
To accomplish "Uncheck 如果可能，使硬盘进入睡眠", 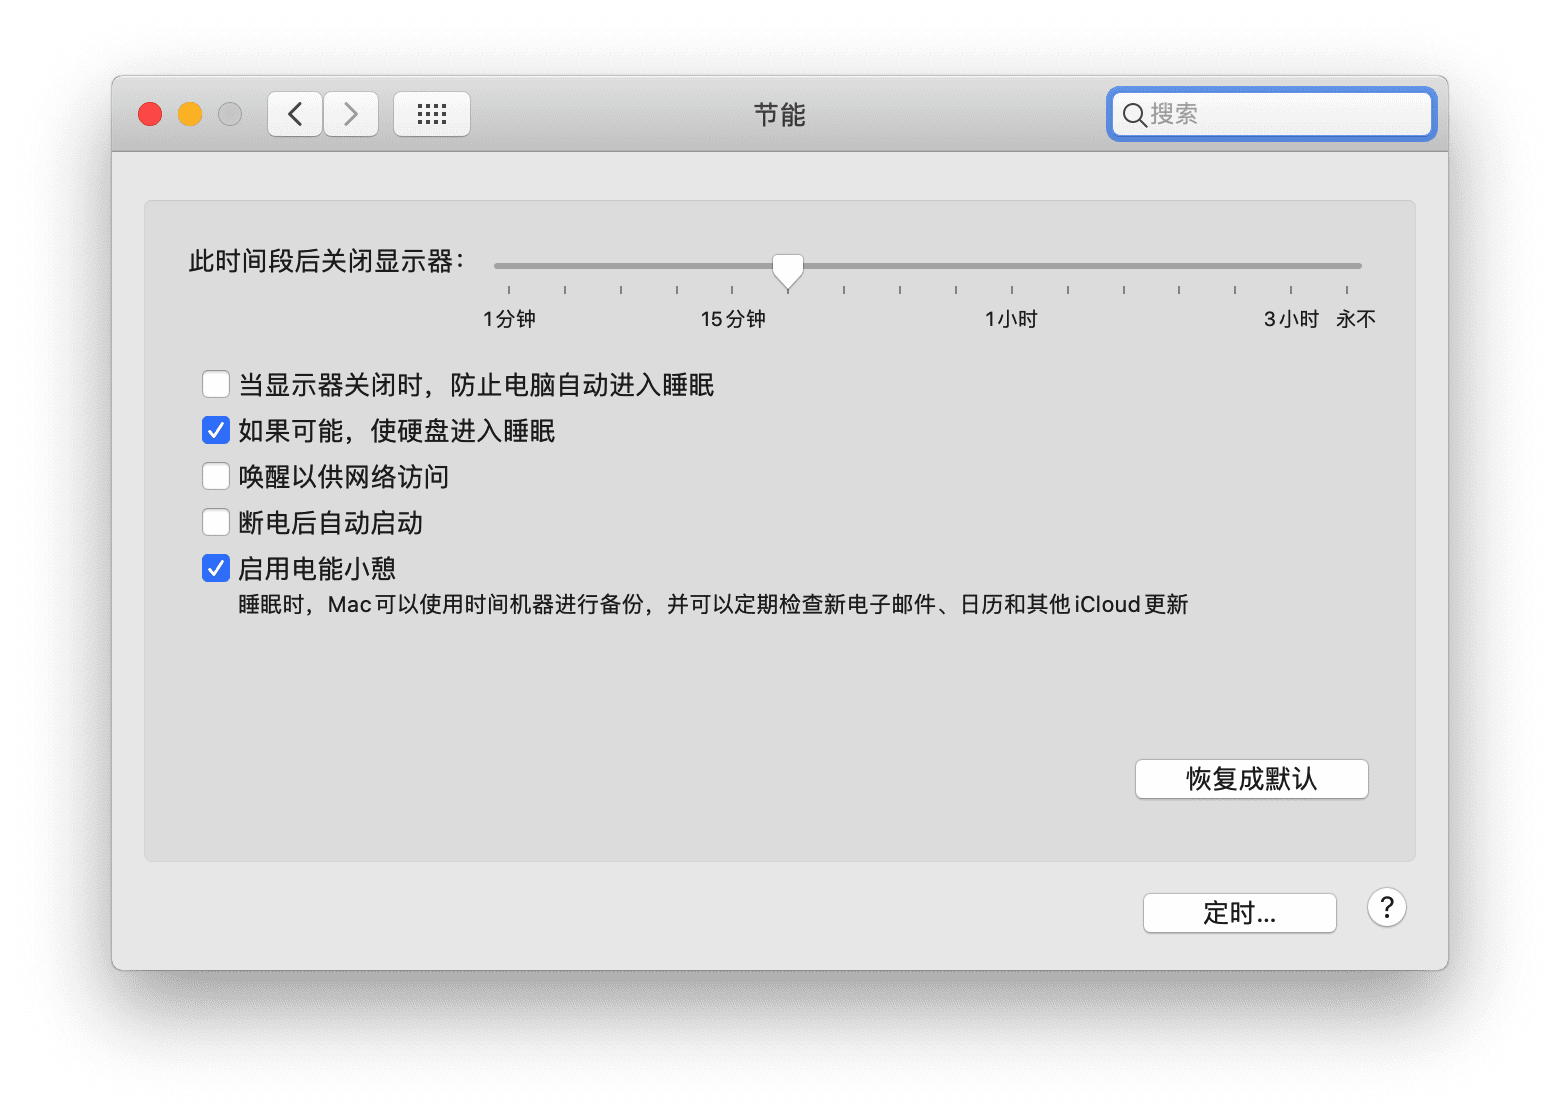I will click(216, 430).
